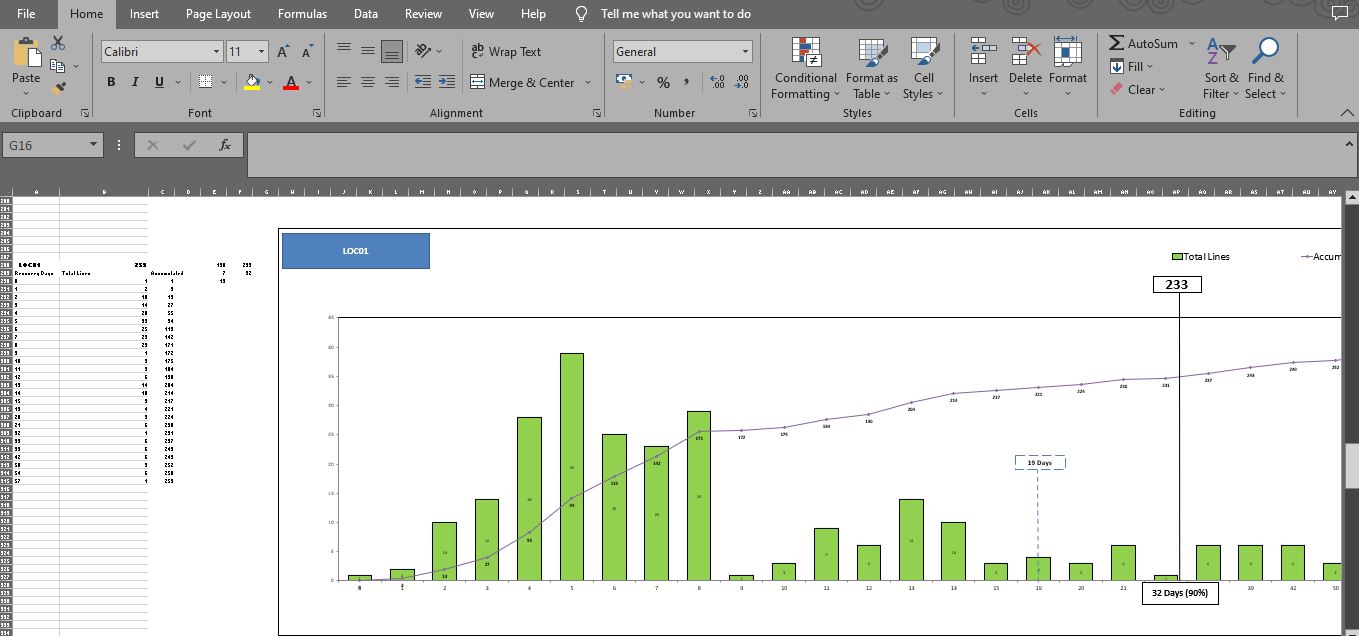Select the Format Painter brush
The height and width of the screenshot is (636, 1359).
click(58, 89)
